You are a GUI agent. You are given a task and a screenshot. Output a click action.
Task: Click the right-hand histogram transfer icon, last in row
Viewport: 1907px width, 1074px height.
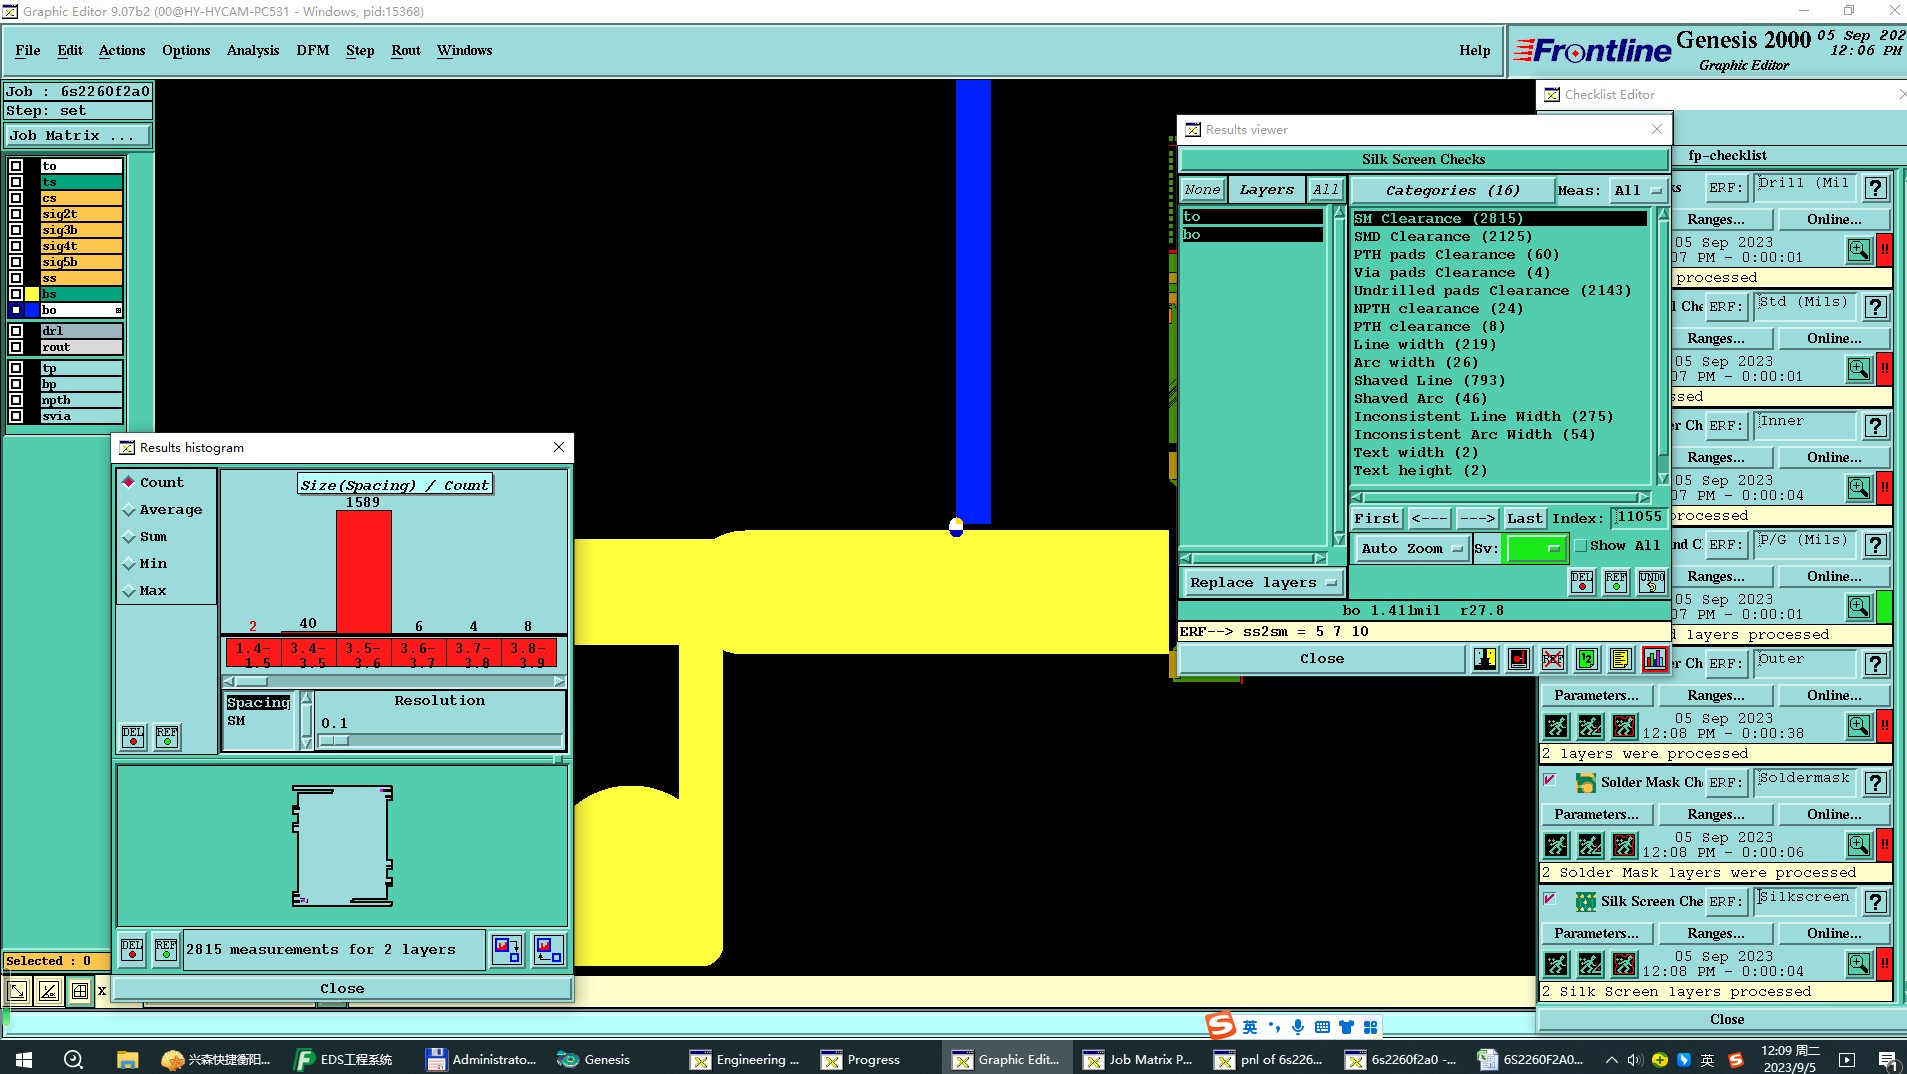[x=549, y=950]
